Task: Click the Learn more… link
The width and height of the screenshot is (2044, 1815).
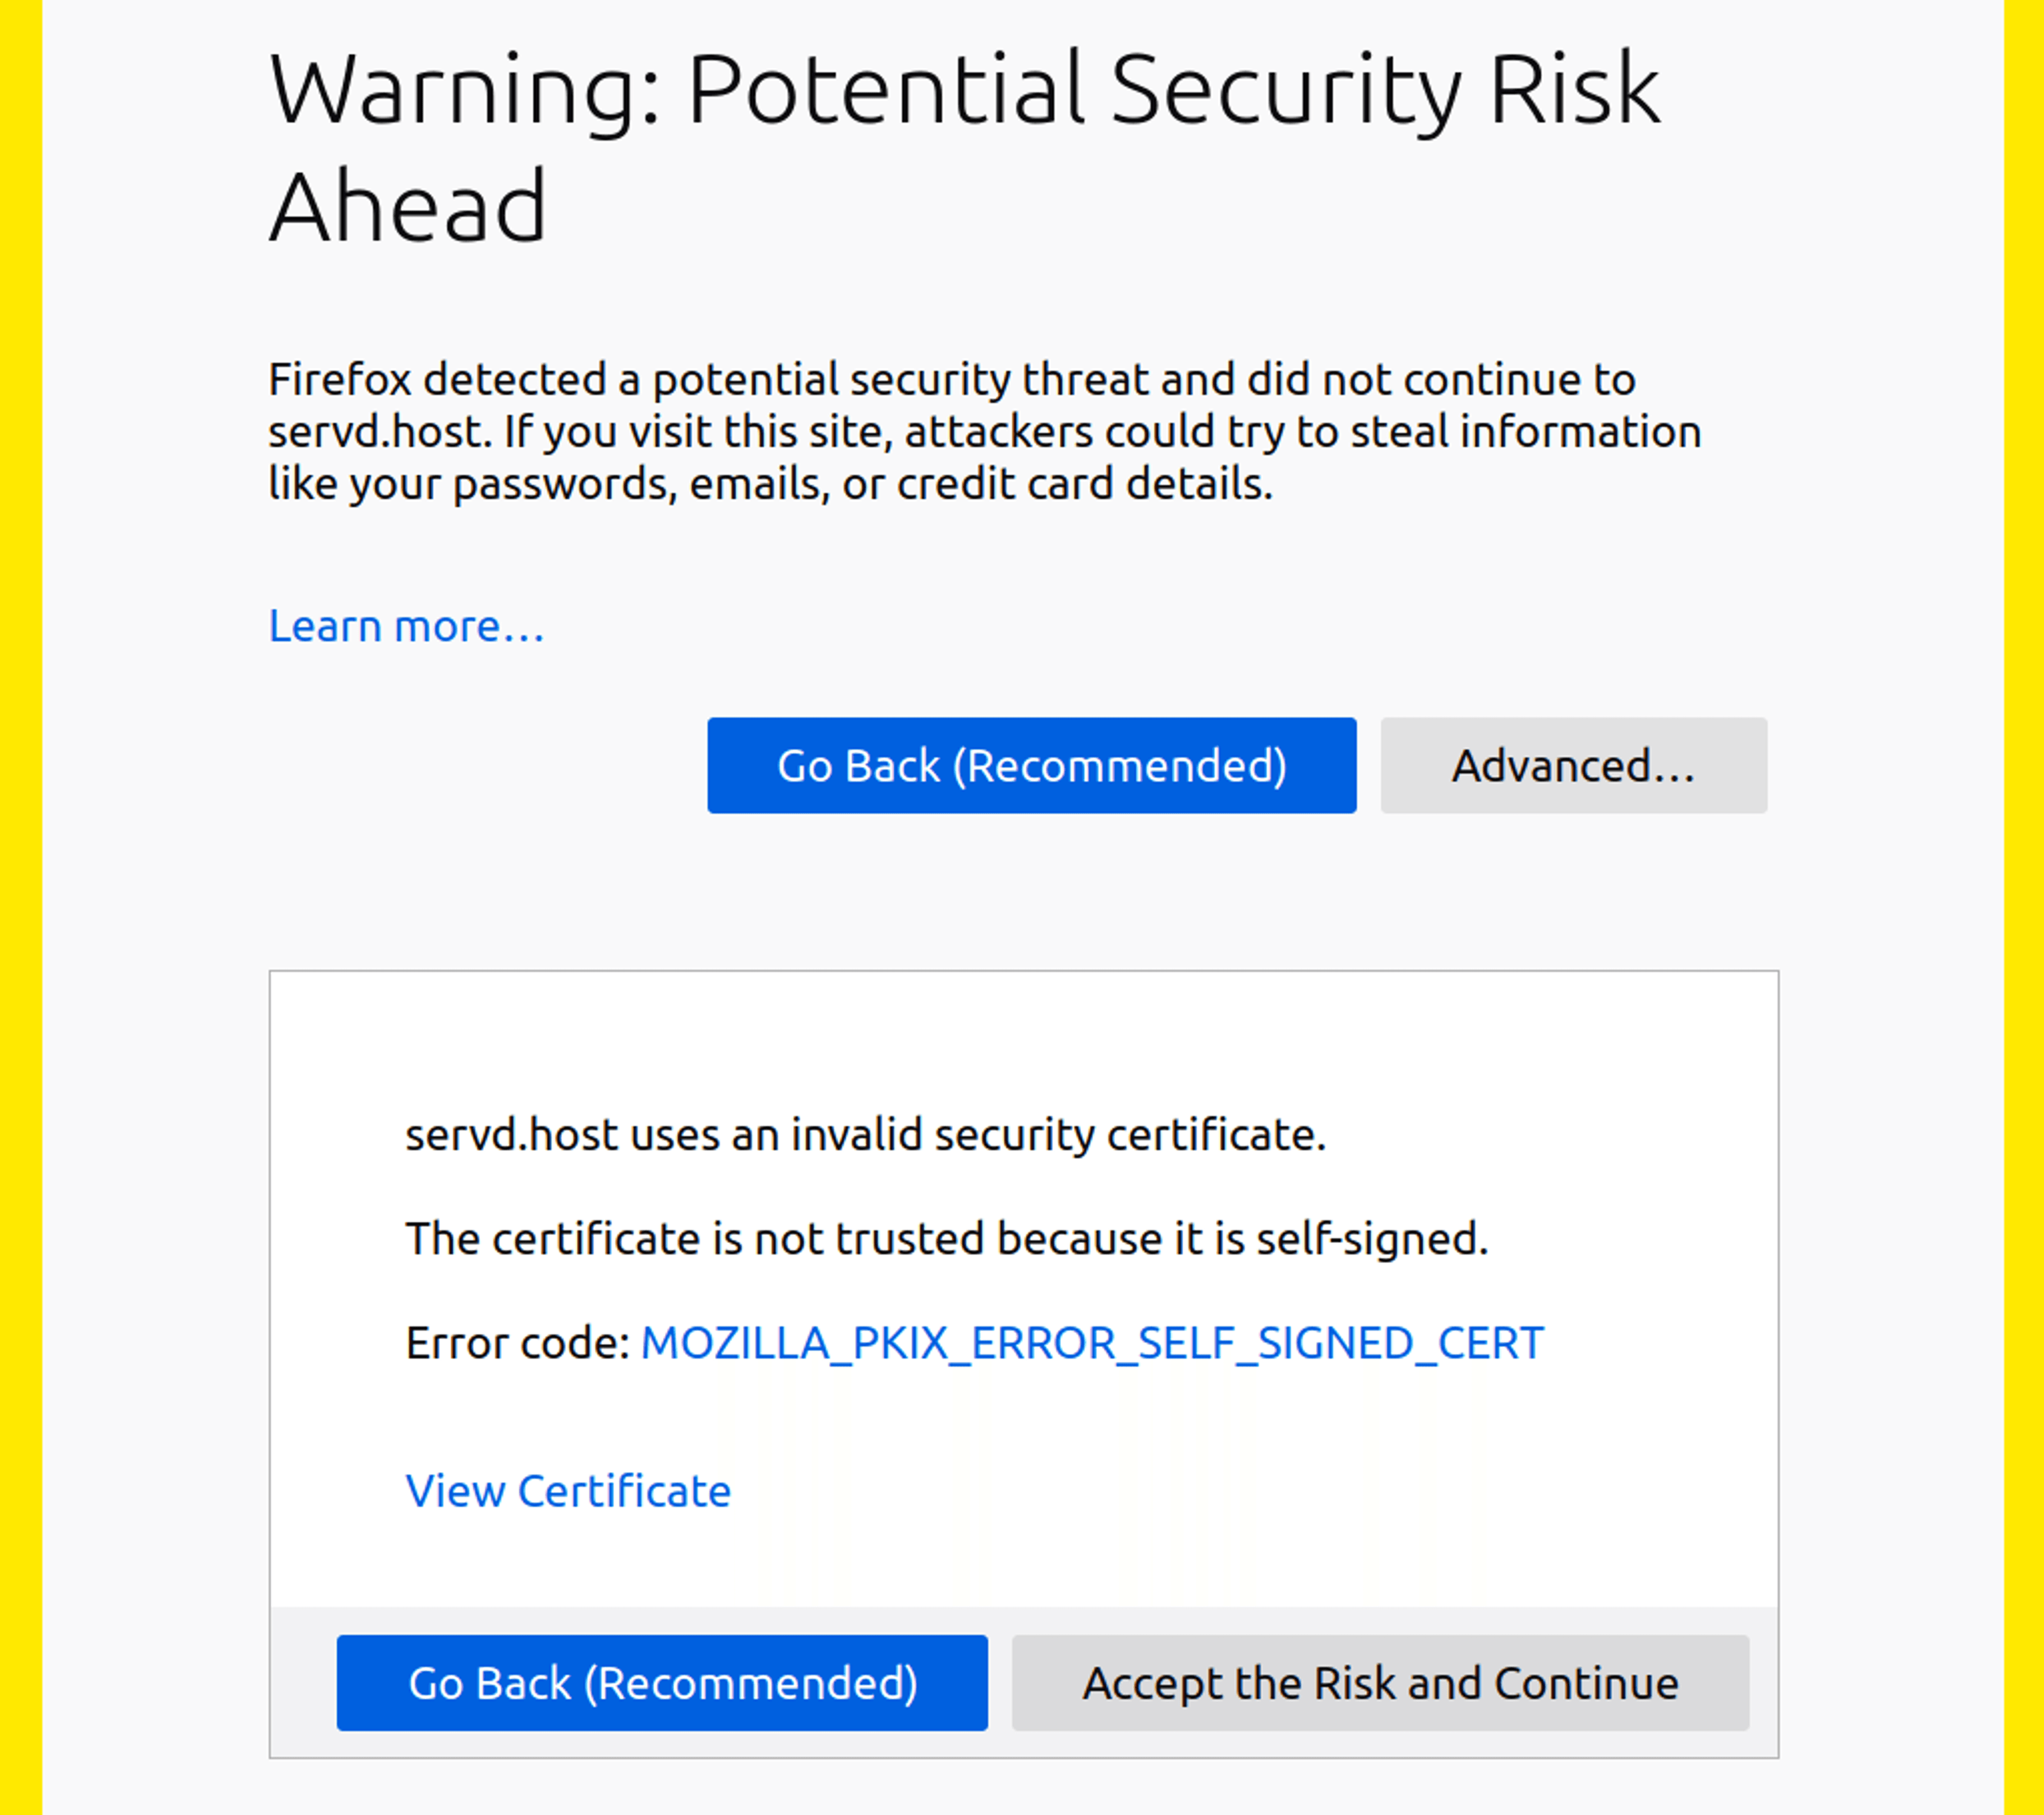Action: [x=406, y=627]
